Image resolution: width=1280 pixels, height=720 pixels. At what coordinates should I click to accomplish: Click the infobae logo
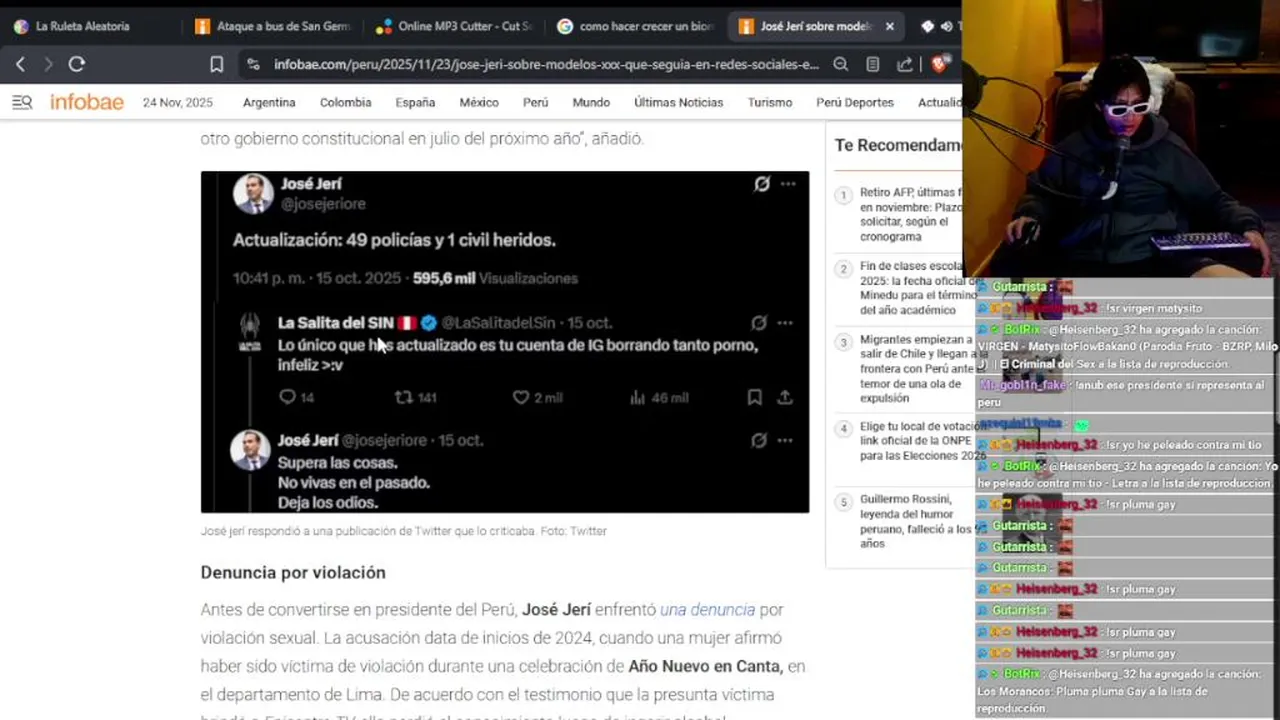87,102
